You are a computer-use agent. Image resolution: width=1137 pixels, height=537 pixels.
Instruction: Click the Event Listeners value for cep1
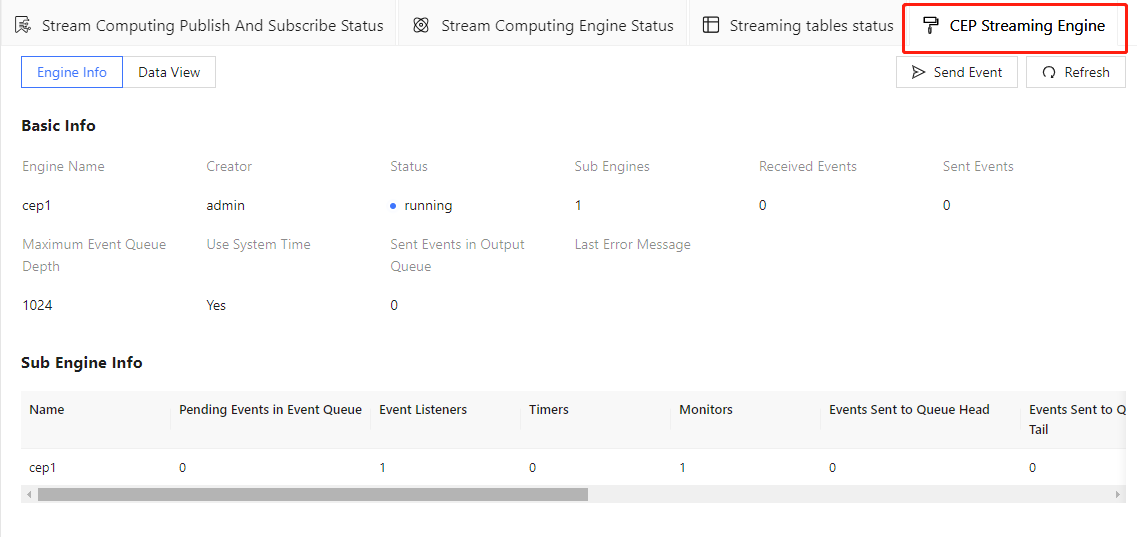click(382, 467)
